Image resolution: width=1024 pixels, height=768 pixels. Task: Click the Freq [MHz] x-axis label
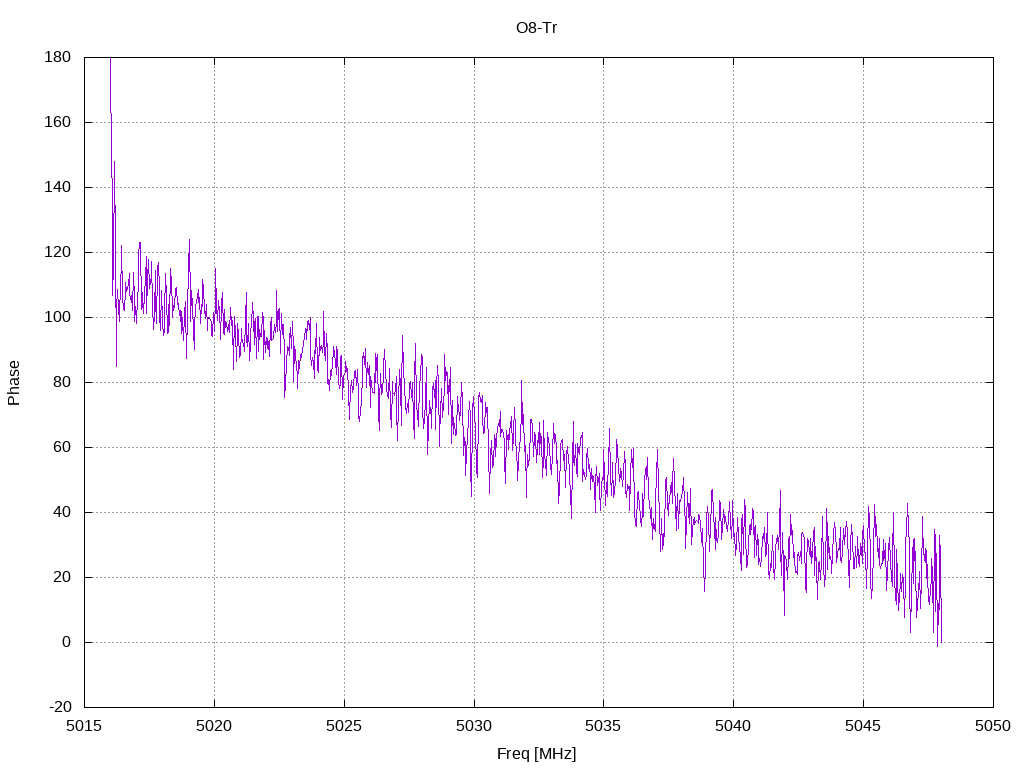(536, 754)
